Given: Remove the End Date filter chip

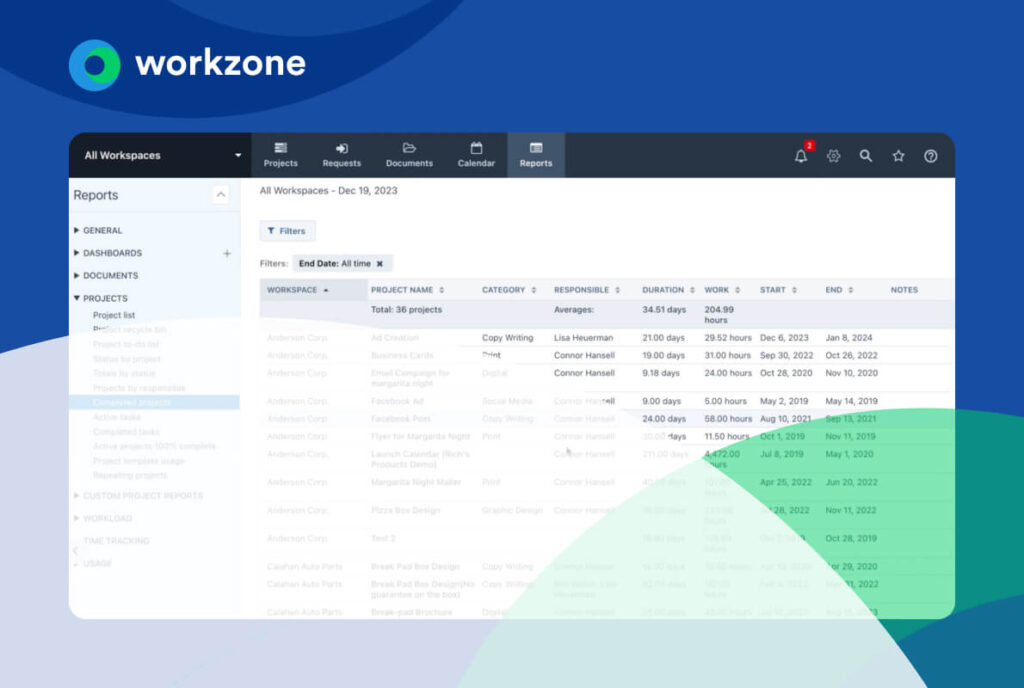Looking at the screenshot, I should [x=379, y=264].
